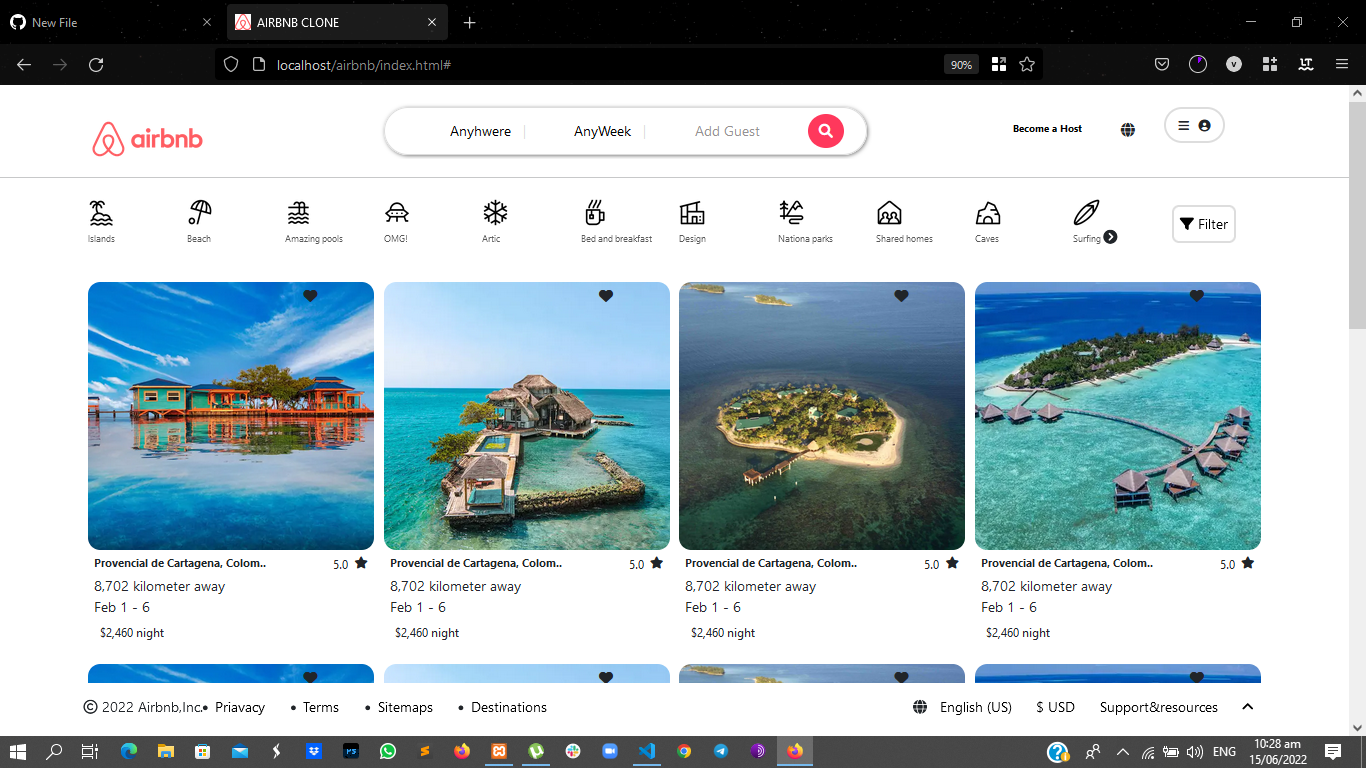Image resolution: width=1366 pixels, height=768 pixels.
Task: Select the Surfing category icon
Action: tap(1086, 212)
